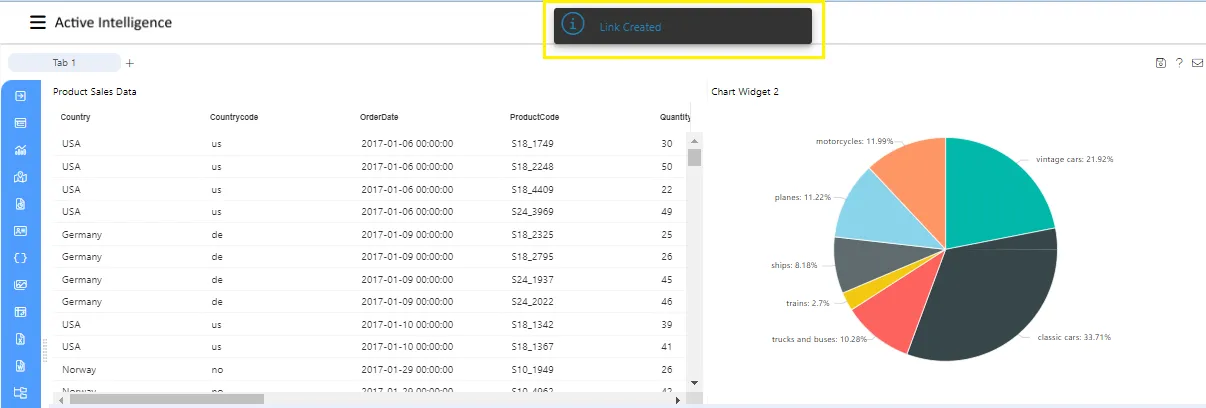Click the 'planes: 11.22%' label
This screenshot has height=408, width=1206.
803,197
